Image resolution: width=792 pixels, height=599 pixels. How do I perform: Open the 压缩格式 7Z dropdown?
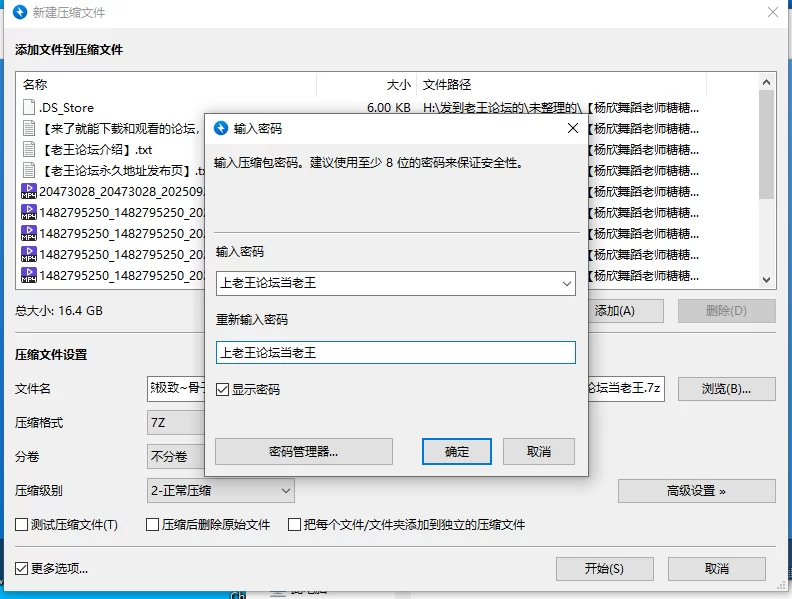(176, 422)
